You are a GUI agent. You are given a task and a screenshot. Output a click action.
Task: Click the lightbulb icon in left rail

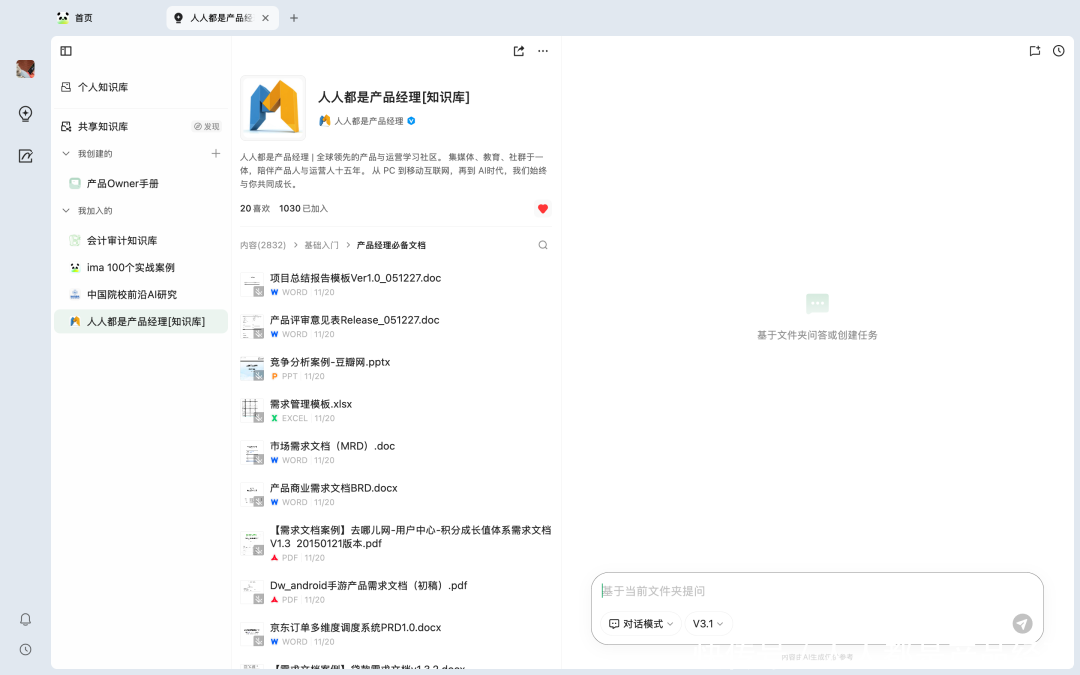click(x=26, y=114)
